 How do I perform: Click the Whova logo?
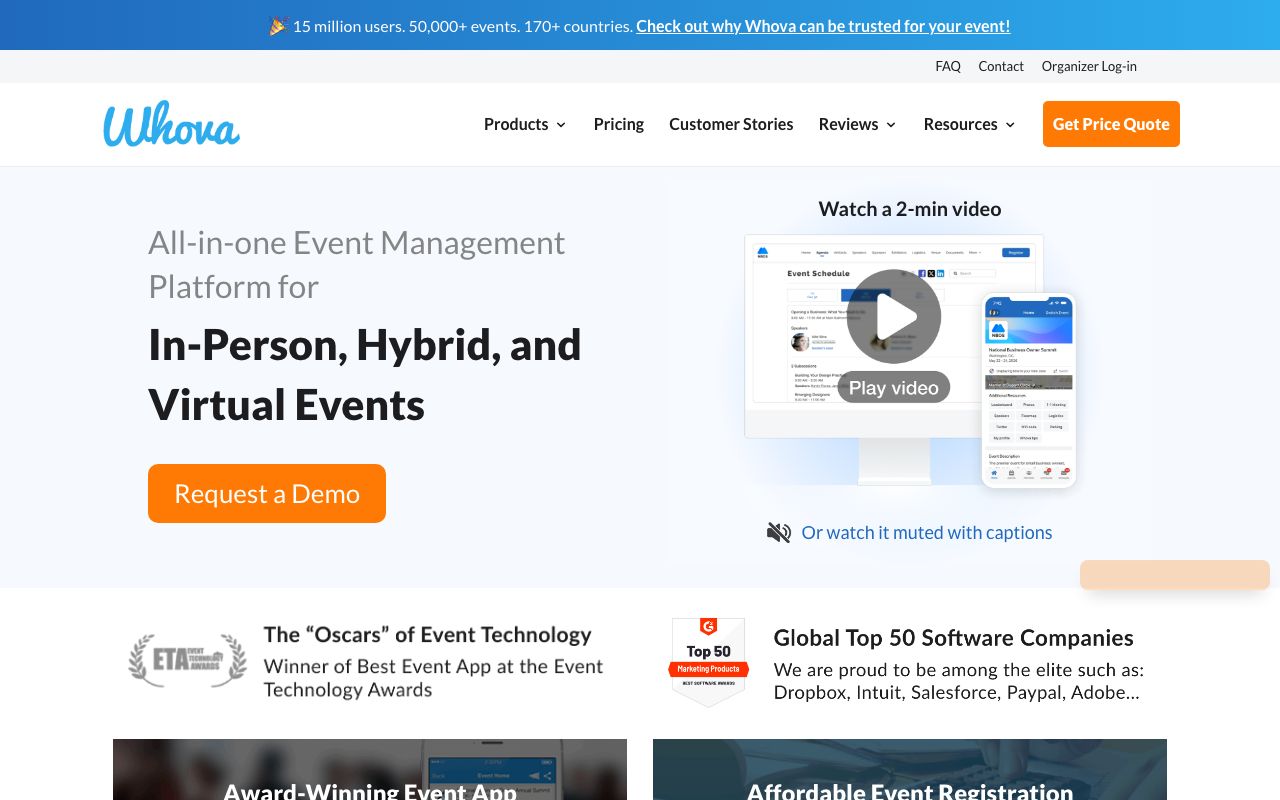coord(171,122)
